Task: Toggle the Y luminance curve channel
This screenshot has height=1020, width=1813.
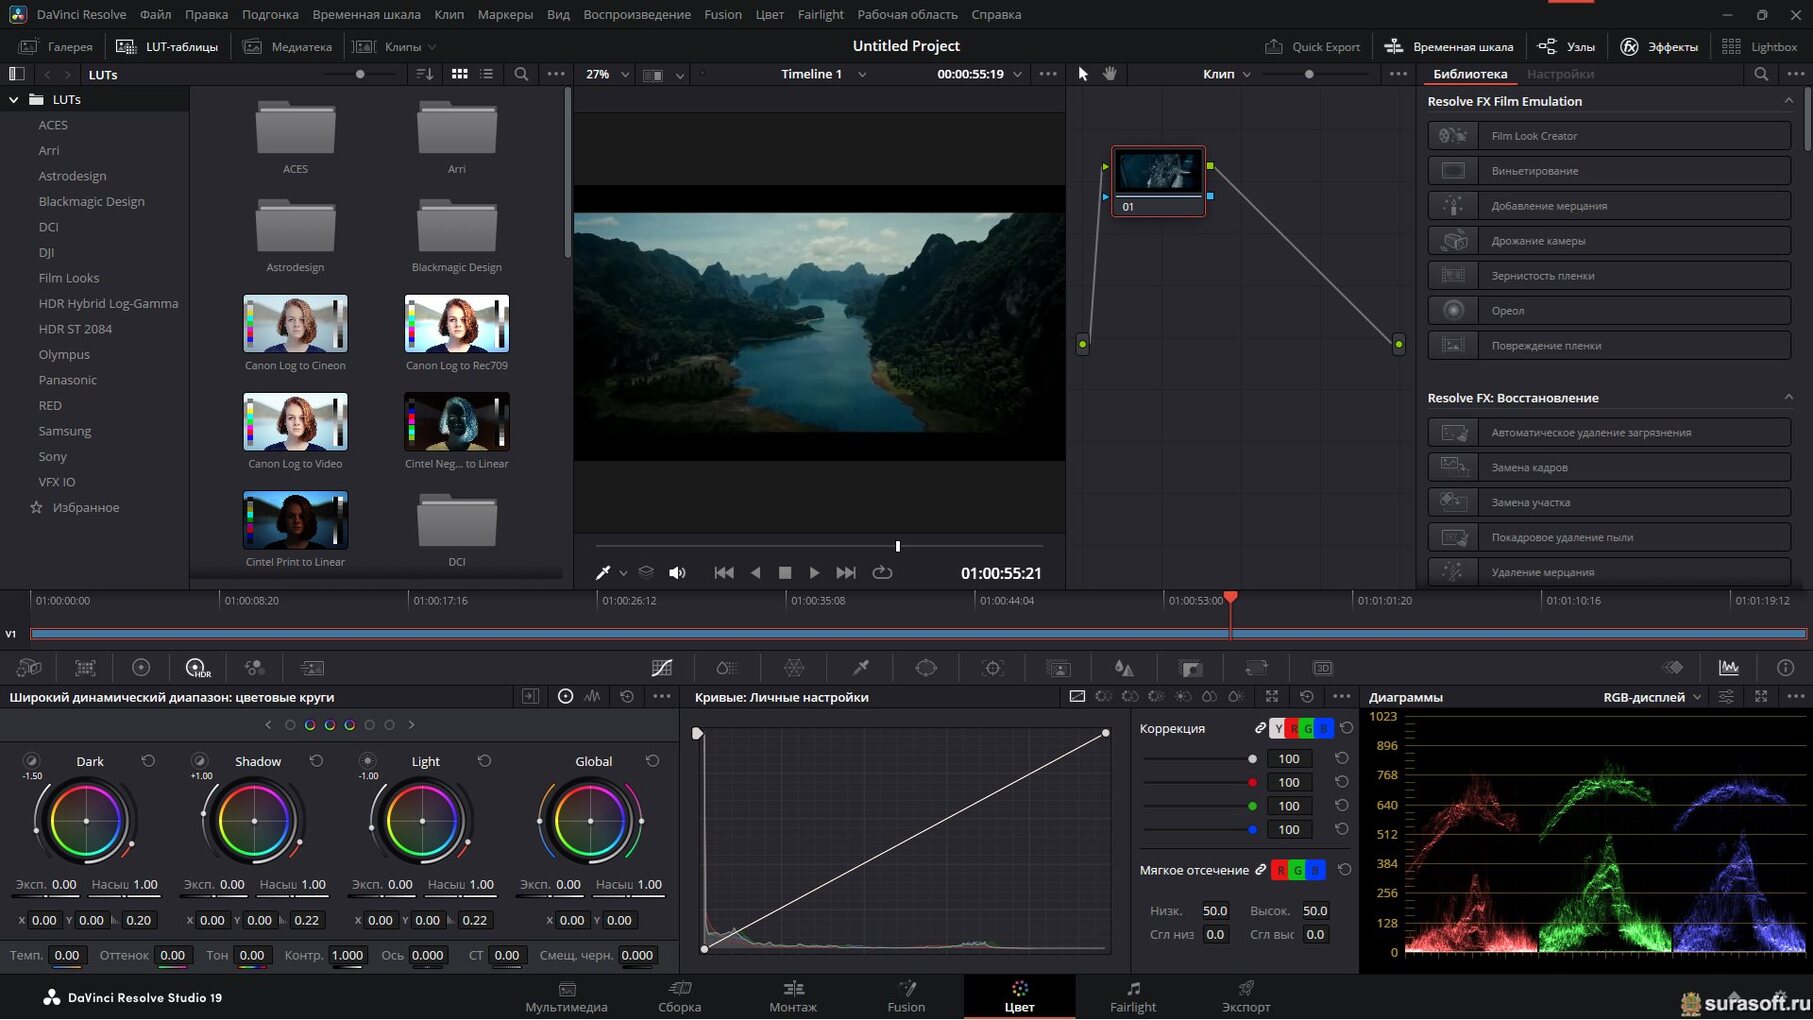Action: coord(1278,729)
